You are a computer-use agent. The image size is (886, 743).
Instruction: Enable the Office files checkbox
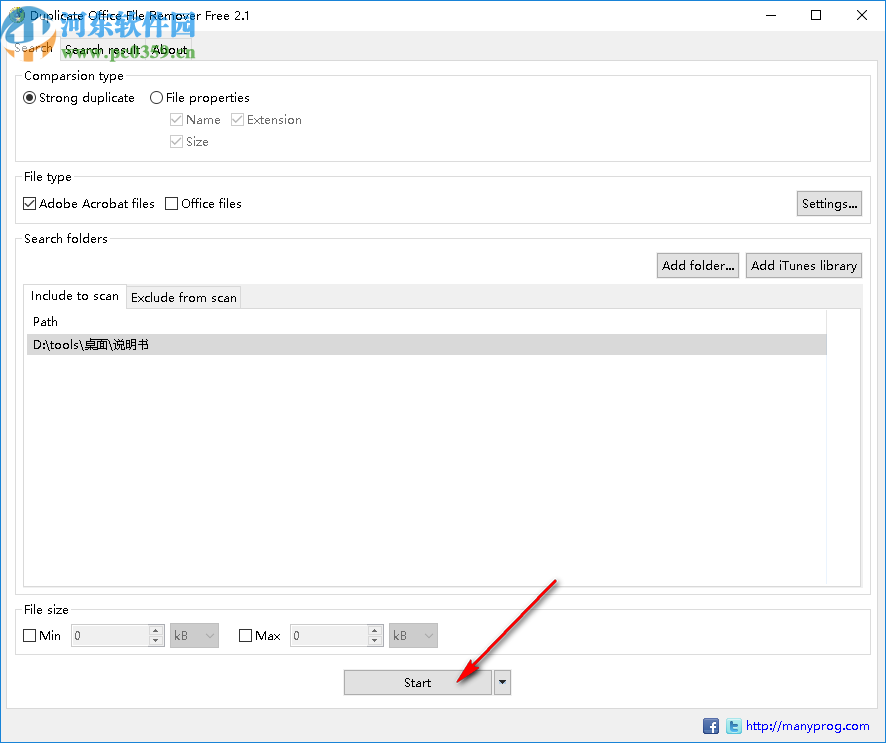171,203
